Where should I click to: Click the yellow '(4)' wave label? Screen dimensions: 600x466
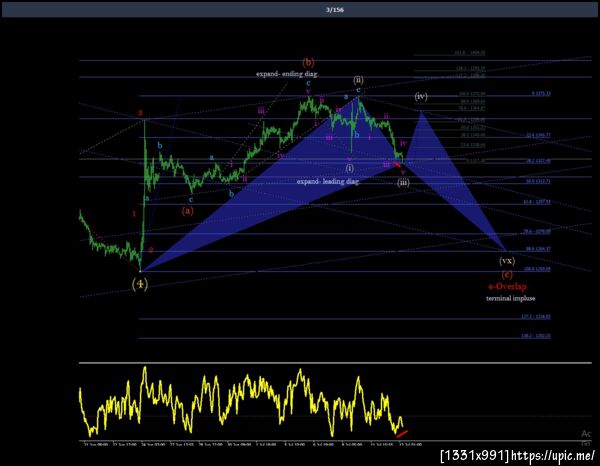pyautogui.click(x=140, y=284)
